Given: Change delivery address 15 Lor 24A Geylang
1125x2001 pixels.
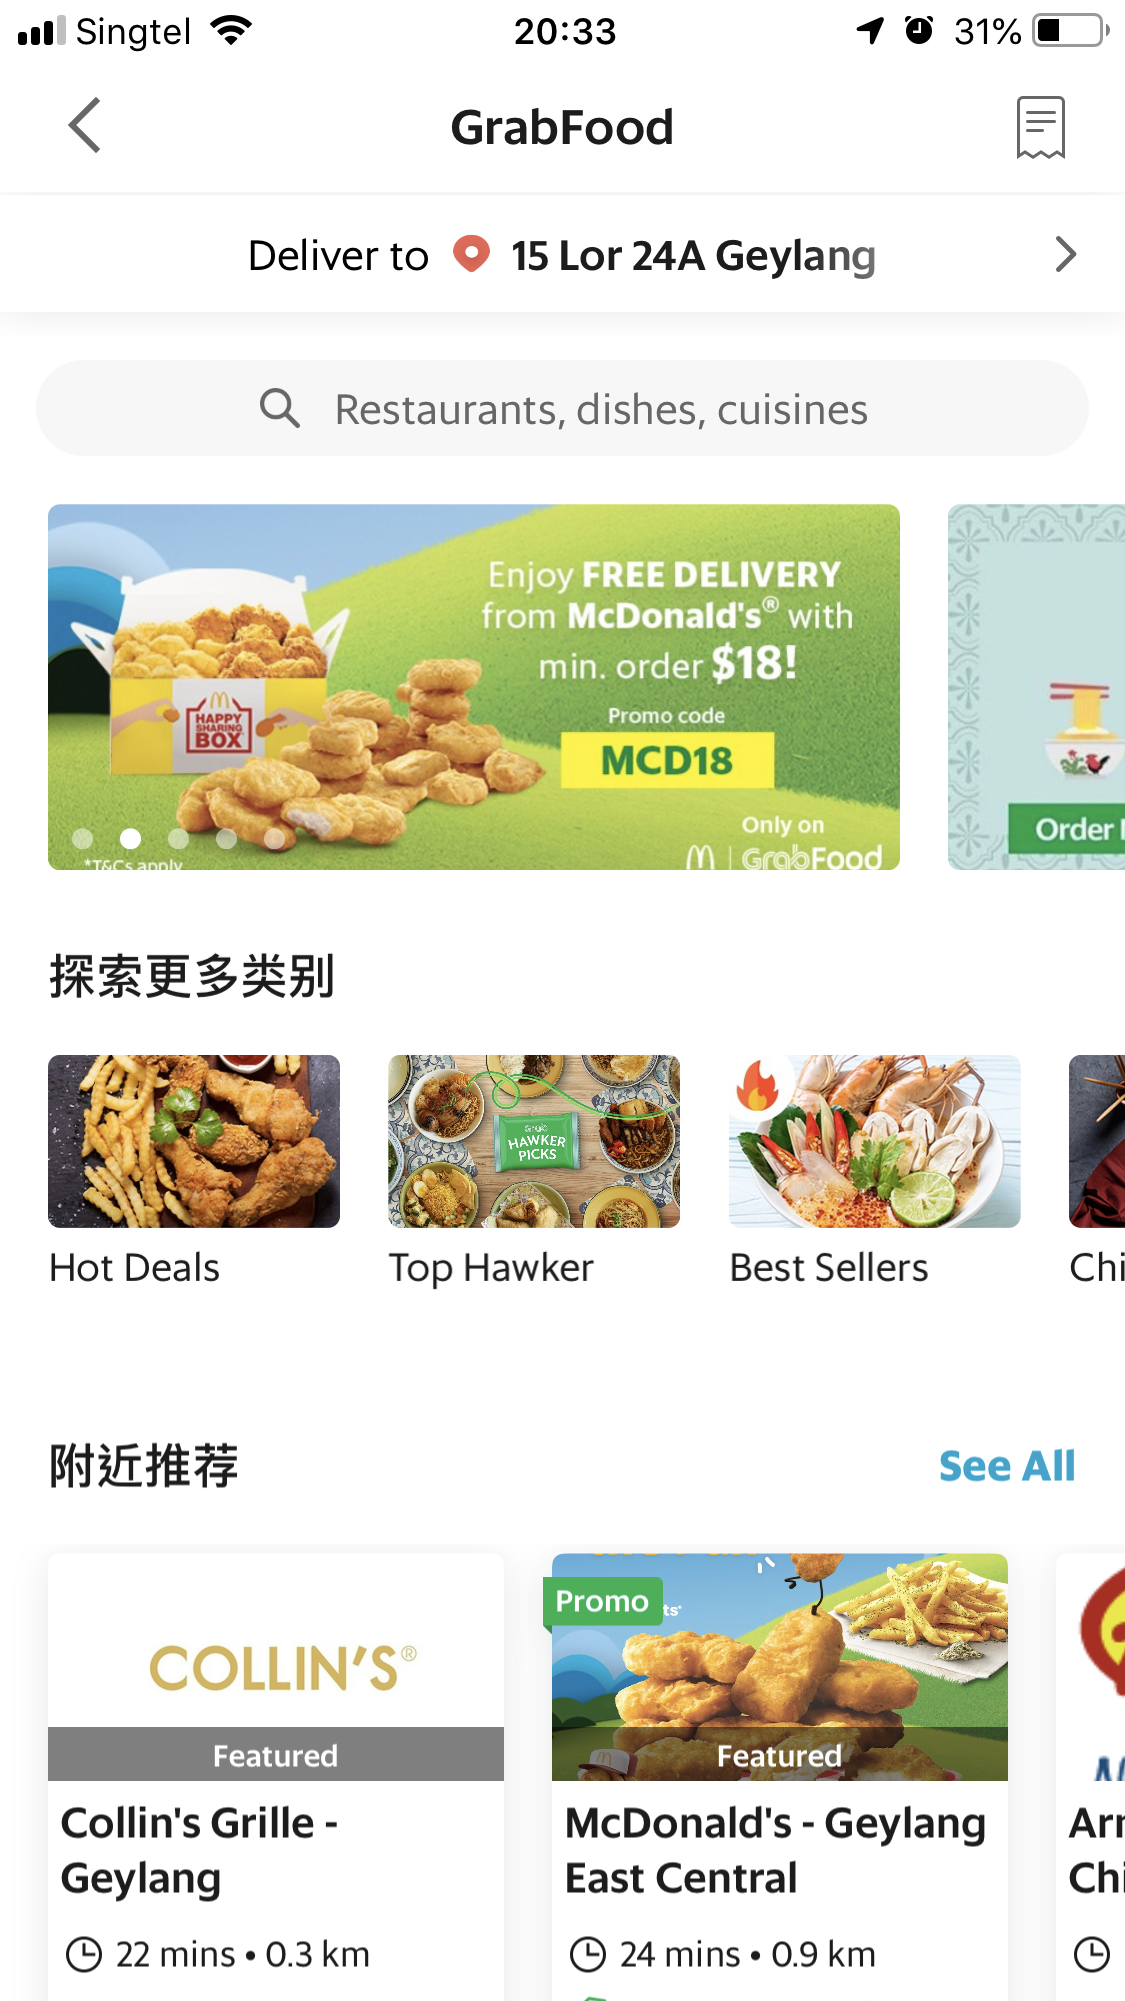Looking at the screenshot, I should click(x=693, y=256).
